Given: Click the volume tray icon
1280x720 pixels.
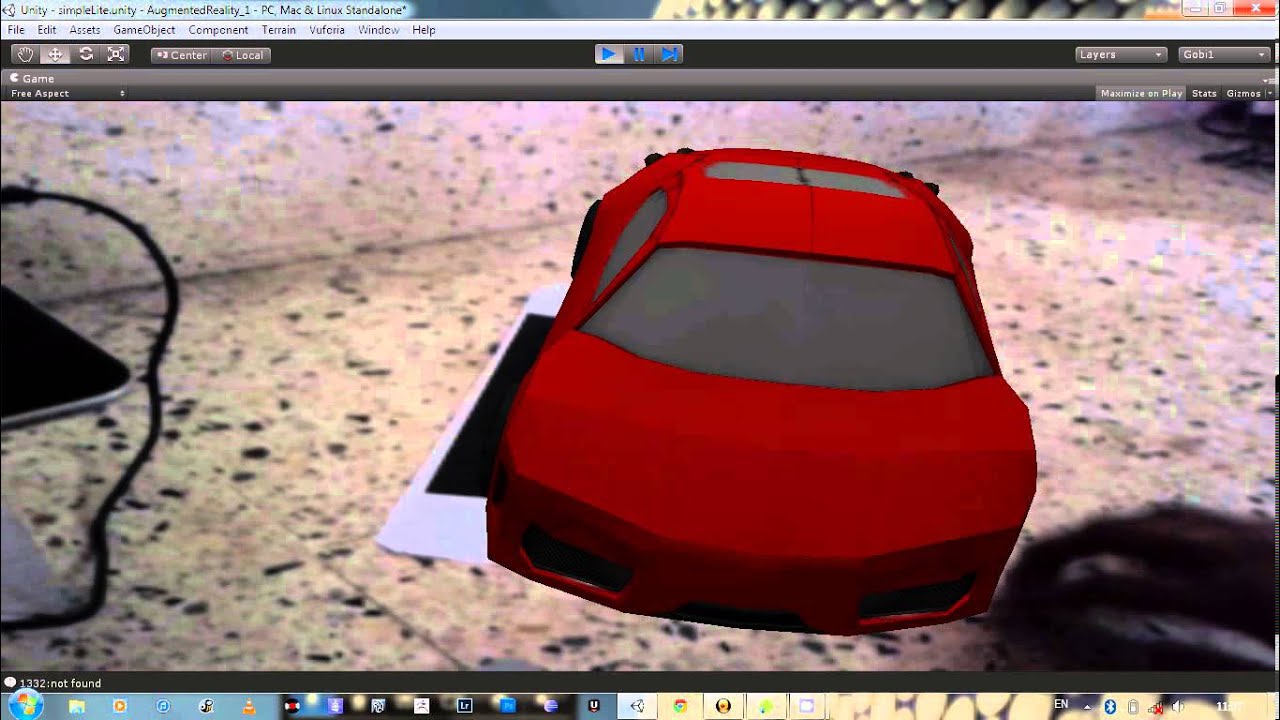Looking at the screenshot, I should pyautogui.click(x=1177, y=707).
